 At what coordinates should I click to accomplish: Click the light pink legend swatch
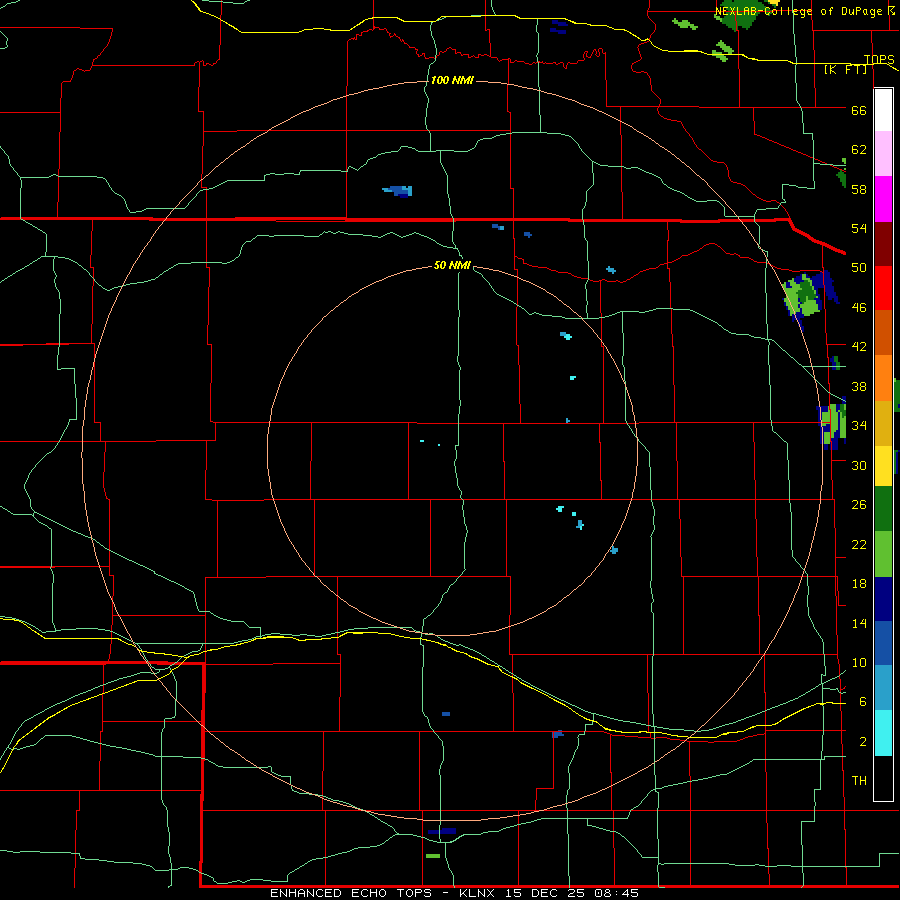(883, 153)
